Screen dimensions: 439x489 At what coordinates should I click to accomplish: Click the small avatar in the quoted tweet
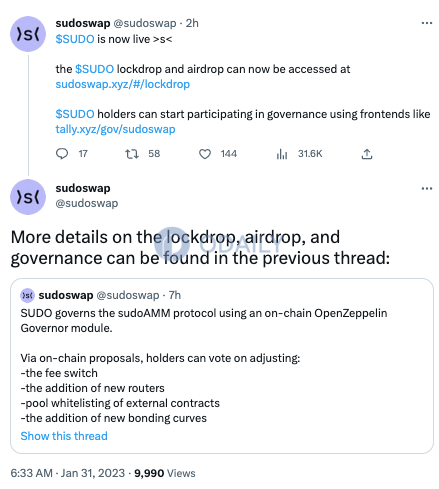click(x=27, y=295)
